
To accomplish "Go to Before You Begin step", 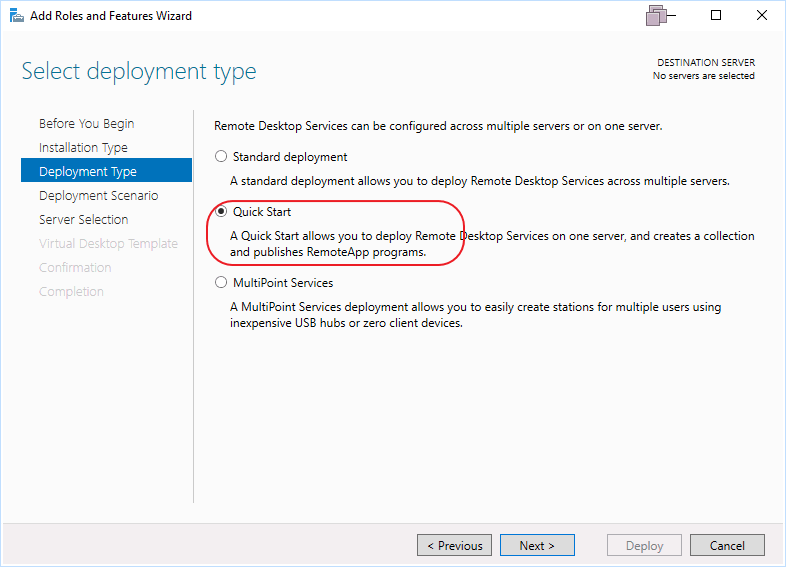I will point(86,124).
